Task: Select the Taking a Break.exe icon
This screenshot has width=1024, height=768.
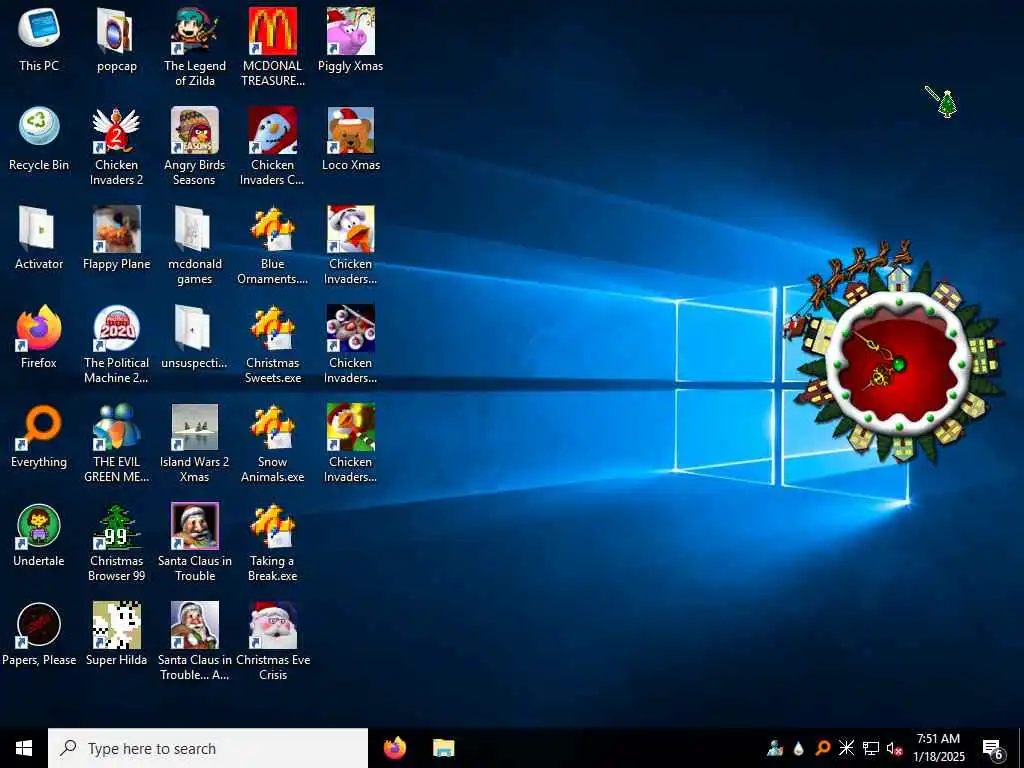Action: coord(272,542)
